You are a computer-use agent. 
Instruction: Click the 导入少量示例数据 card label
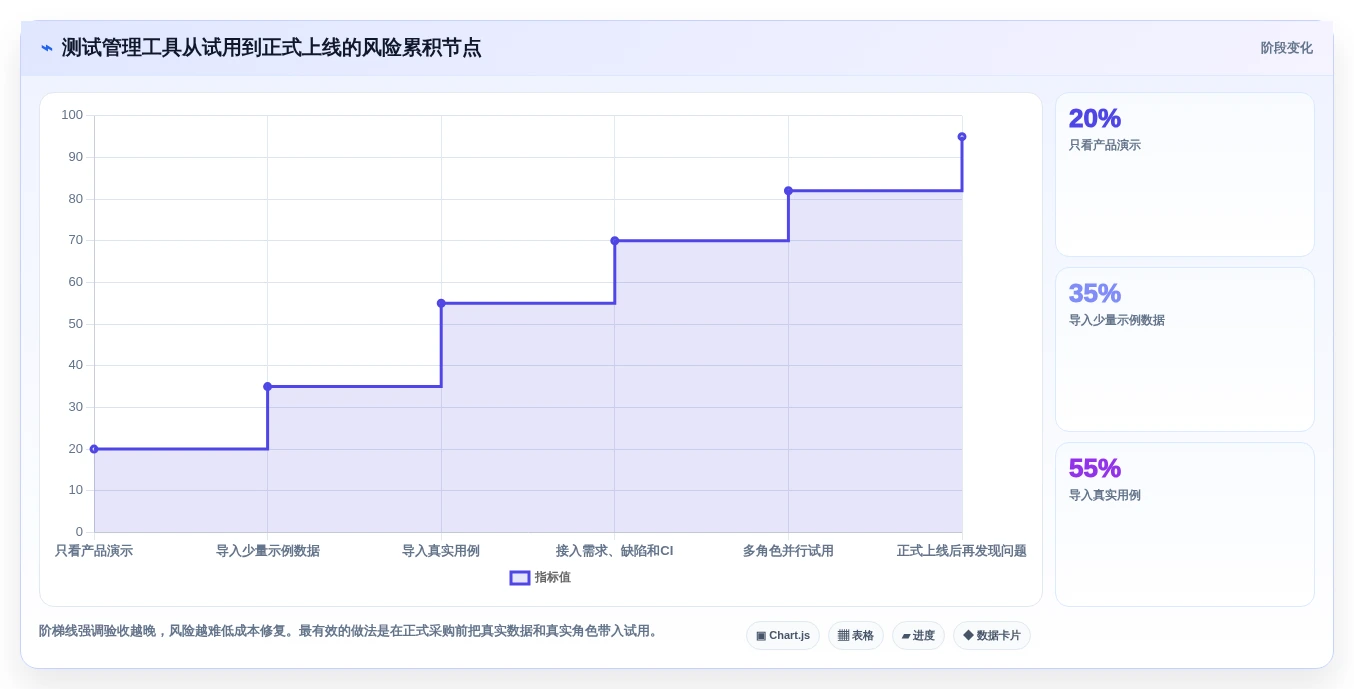1117,320
